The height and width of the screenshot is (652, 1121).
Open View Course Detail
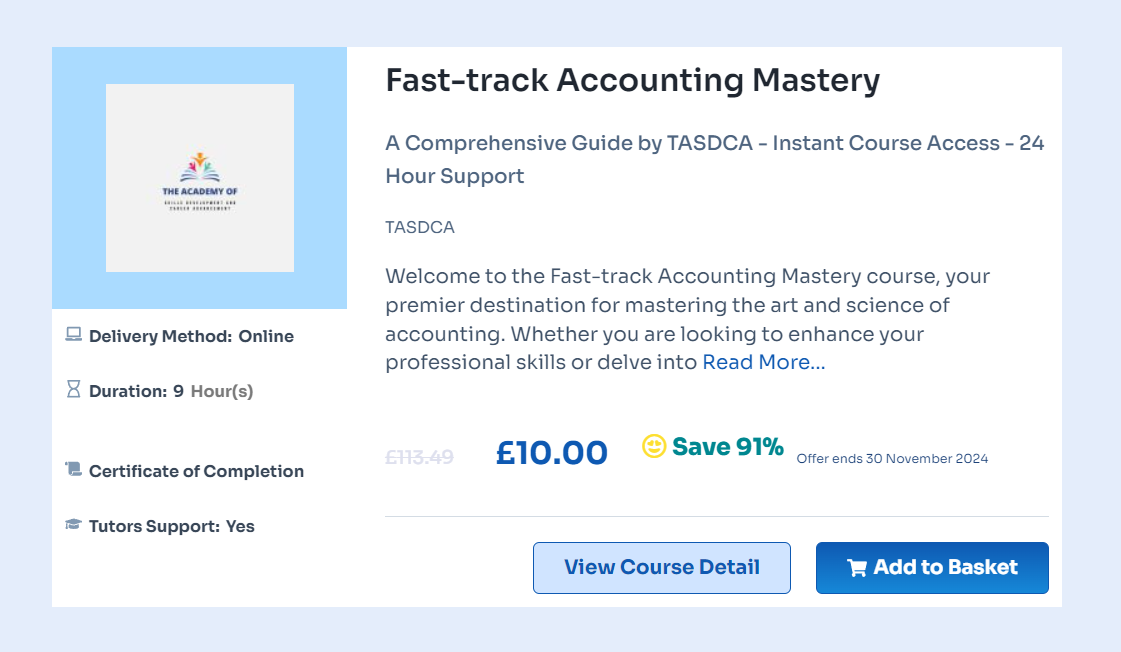coord(662,568)
